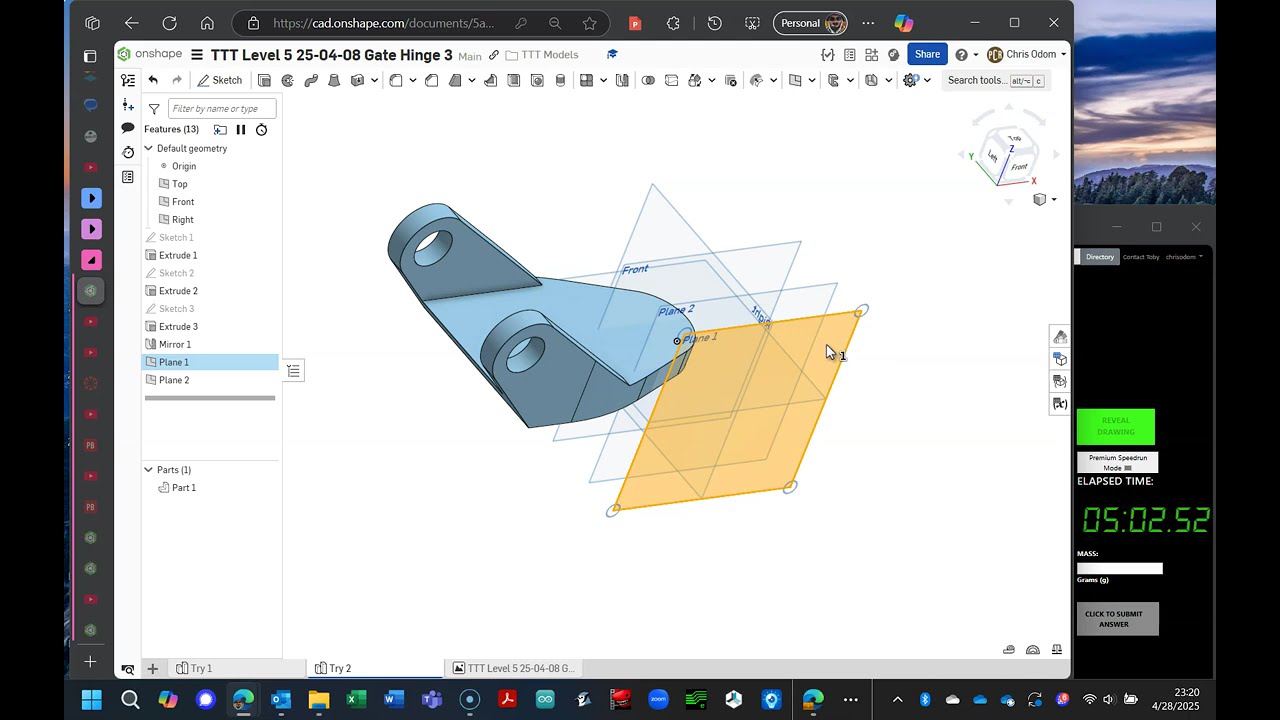Select the Revolve tool in the toolbar
The height and width of the screenshot is (720, 1280).
click(x=288, y=80)
